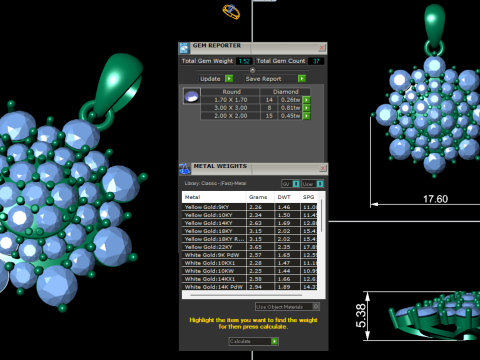This screenshot has height=360, width=480.
Task: Click the 0.26tw weight cell
Action: pos(290,100)
